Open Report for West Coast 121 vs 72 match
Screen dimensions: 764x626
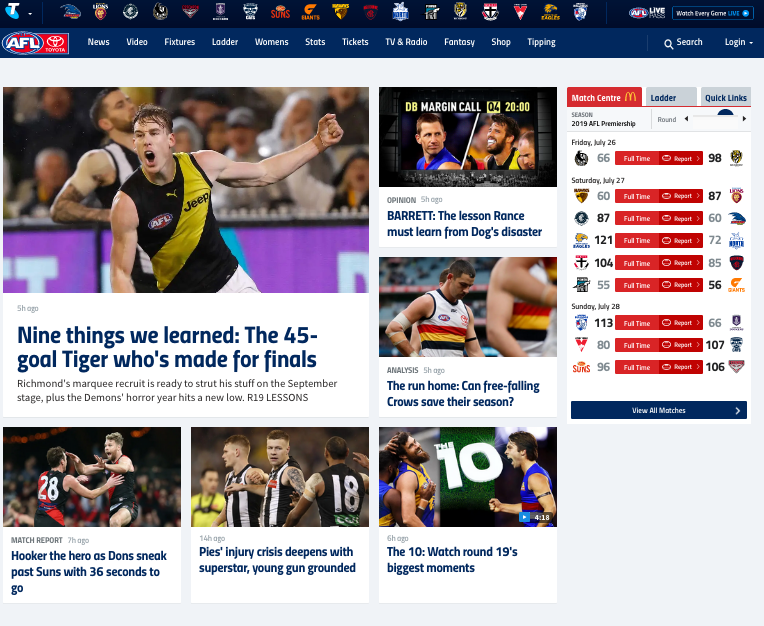coord(681,241)
